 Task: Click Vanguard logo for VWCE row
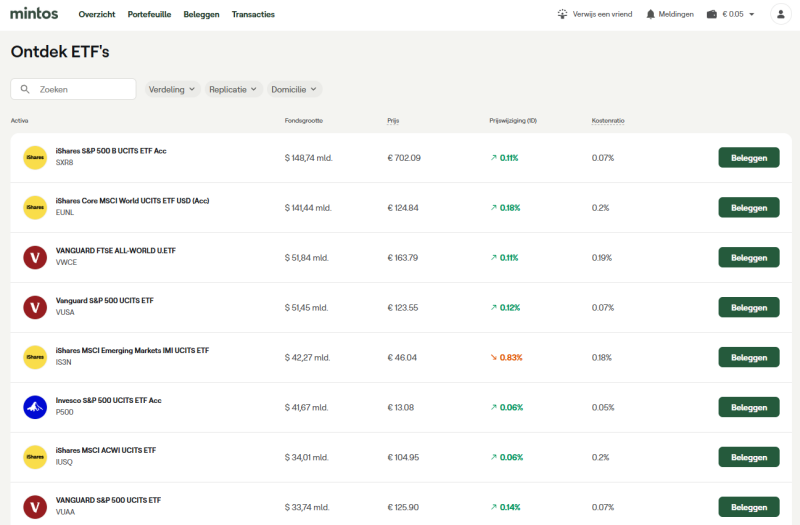[35, 258]
